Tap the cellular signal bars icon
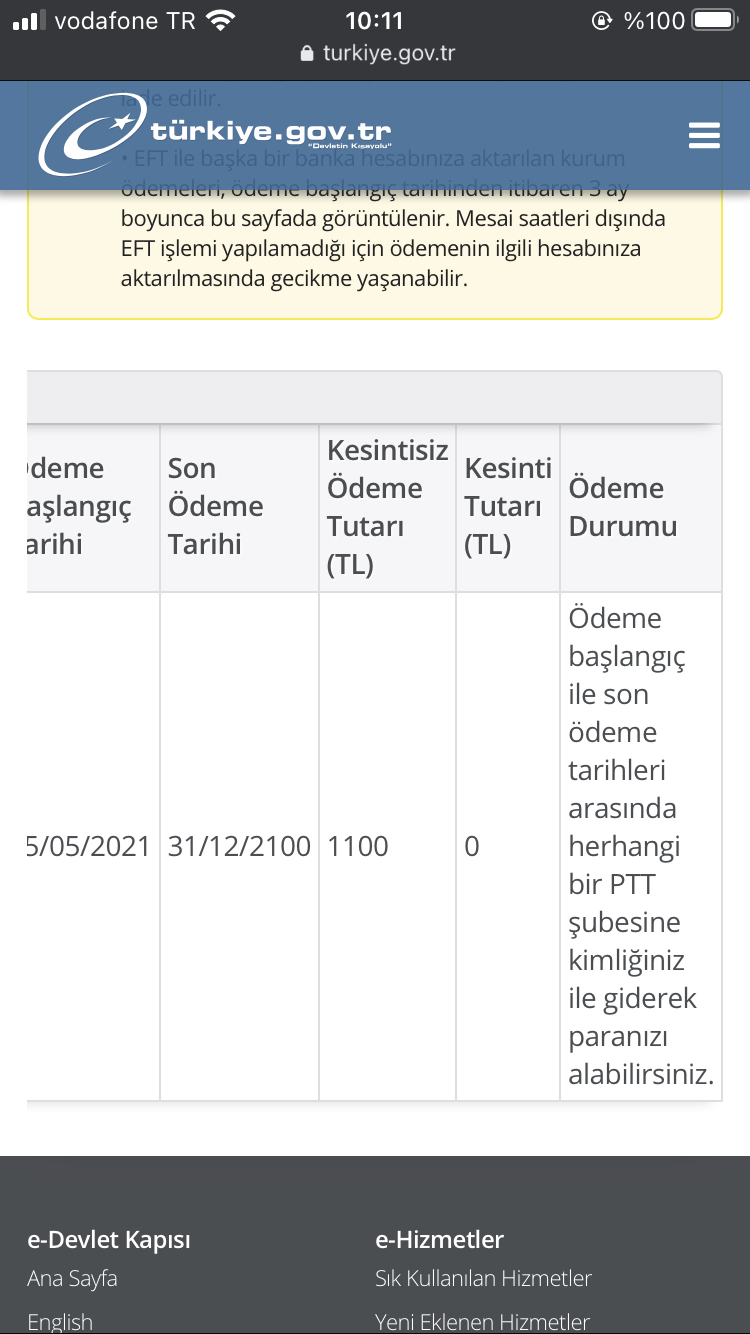The height and width of the screenshot is (1334, 750). pos(31,20)
